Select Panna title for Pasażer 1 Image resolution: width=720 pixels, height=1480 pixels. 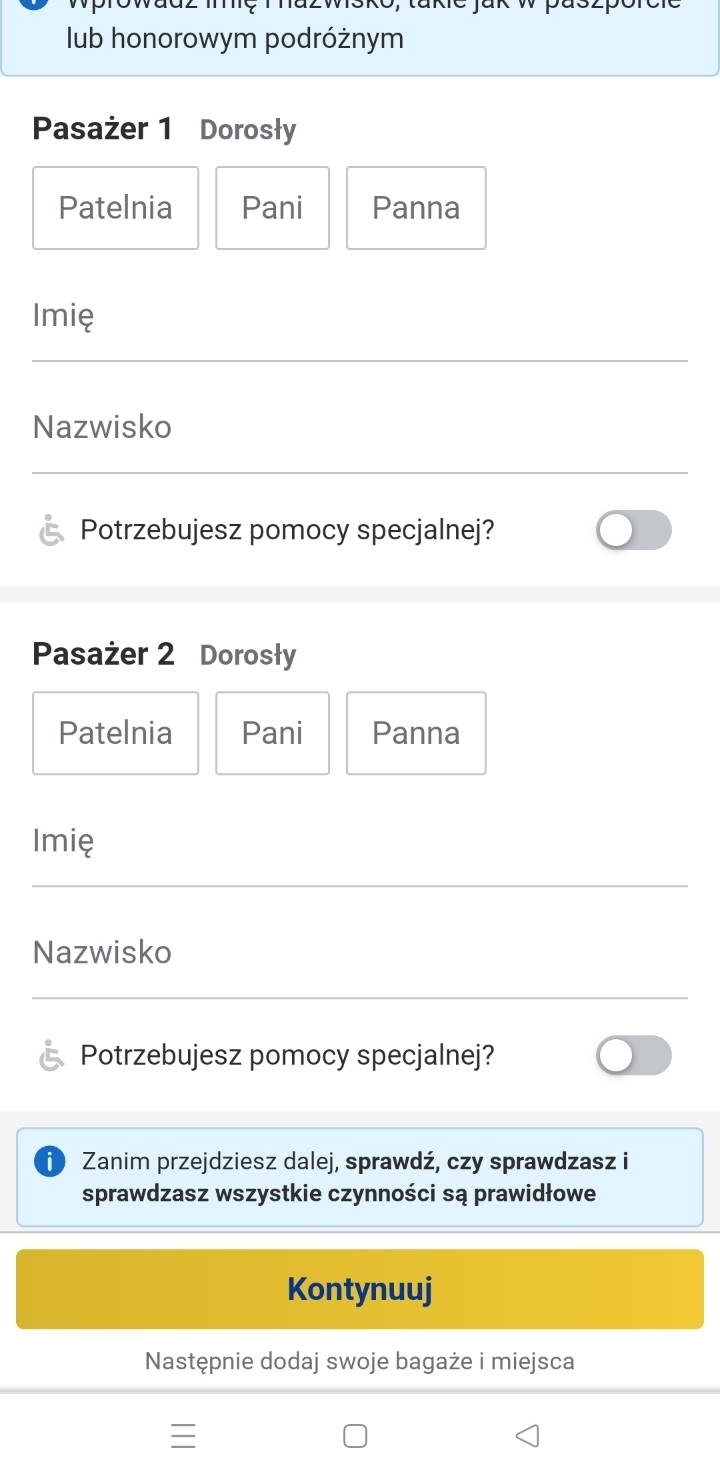(416, 208)
